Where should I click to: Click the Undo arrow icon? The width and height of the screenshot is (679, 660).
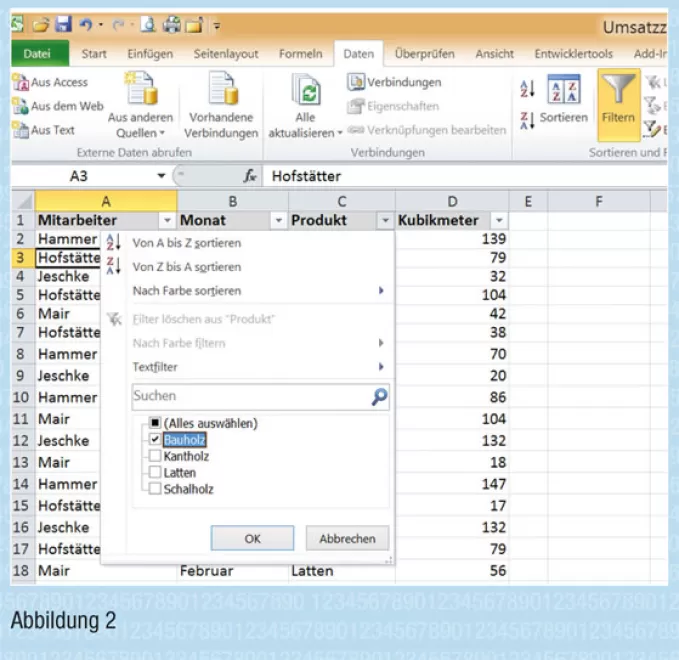[85, 24]
